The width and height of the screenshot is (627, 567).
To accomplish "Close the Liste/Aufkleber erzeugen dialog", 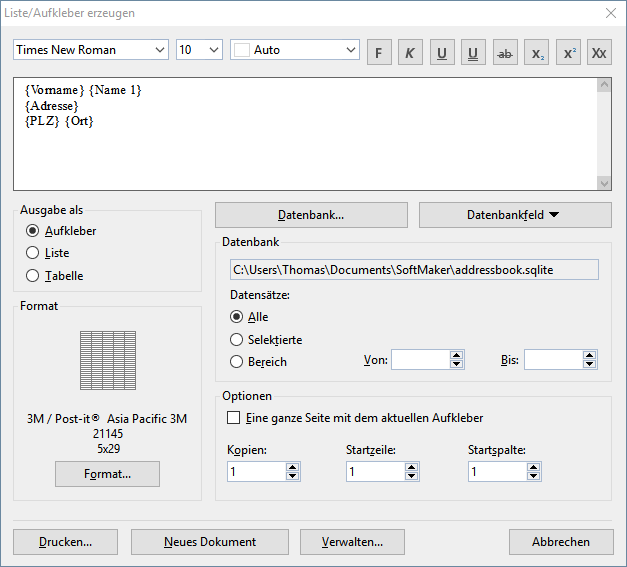I will click(x=611, y=13).
